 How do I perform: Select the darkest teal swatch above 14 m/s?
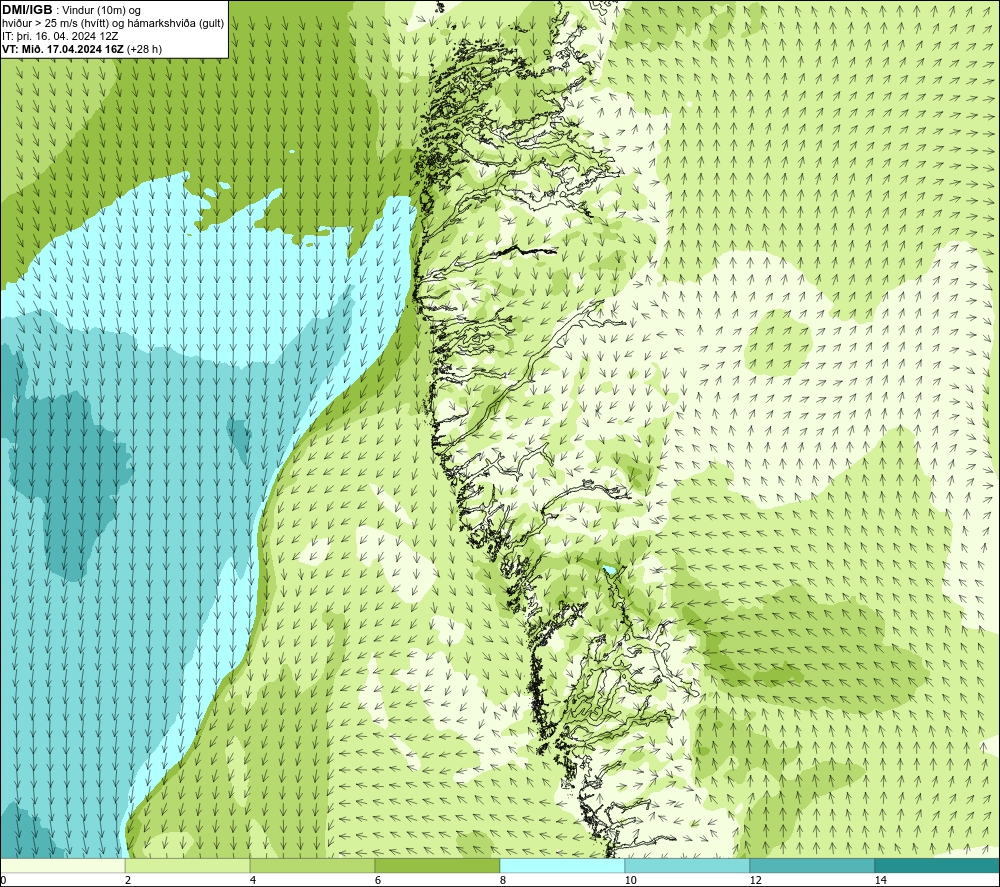(938, 865)
